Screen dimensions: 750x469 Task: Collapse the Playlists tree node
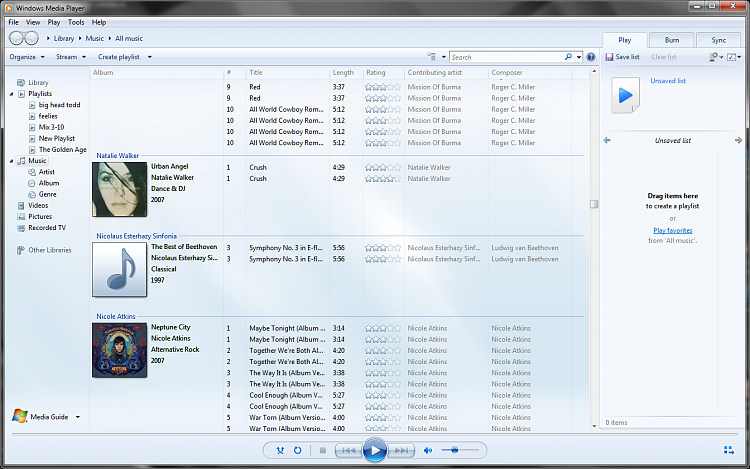[11, 94]
